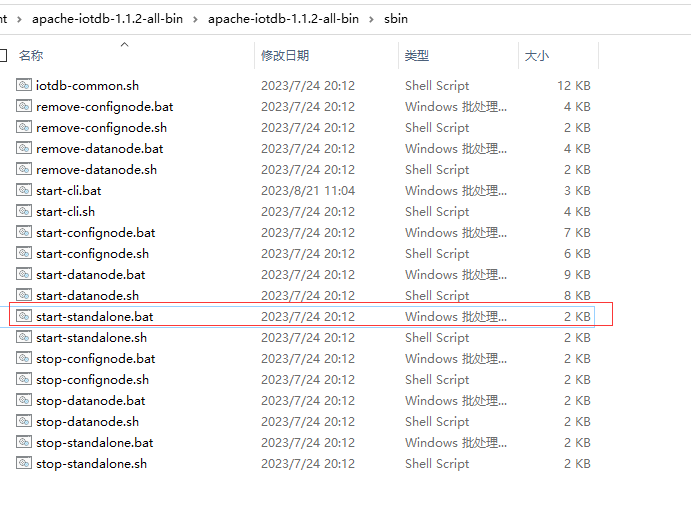Click the remove-confignode.sh file icon
Viewport: 691px width, 511px height.
pyautogui.click(x=24, y=127)
